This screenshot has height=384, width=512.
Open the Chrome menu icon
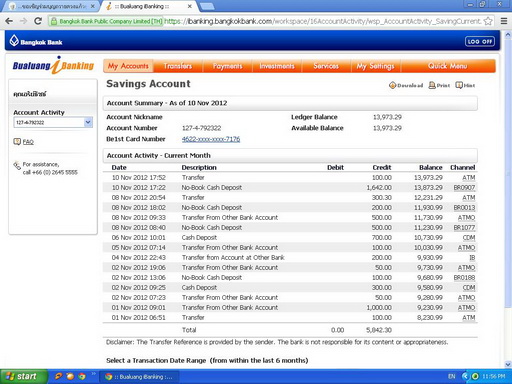[504, 21]
